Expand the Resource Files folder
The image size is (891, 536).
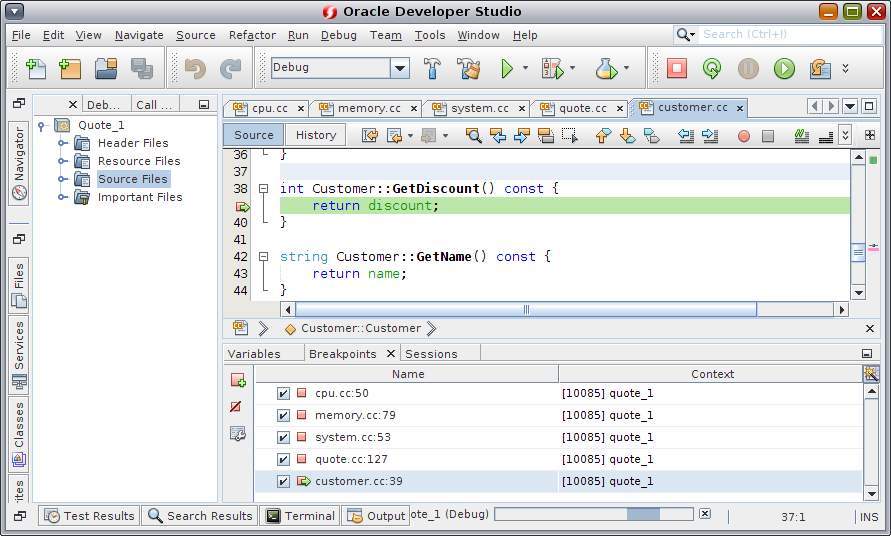click(x=63, y=161)
